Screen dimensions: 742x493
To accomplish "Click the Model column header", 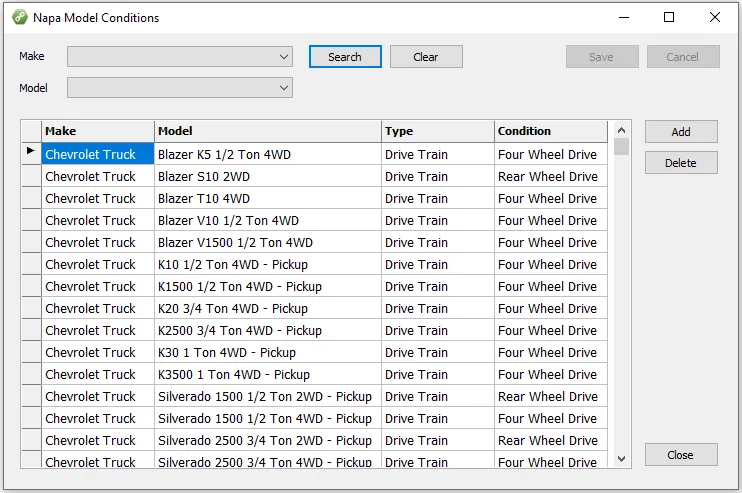I will (x=268, y=131).
